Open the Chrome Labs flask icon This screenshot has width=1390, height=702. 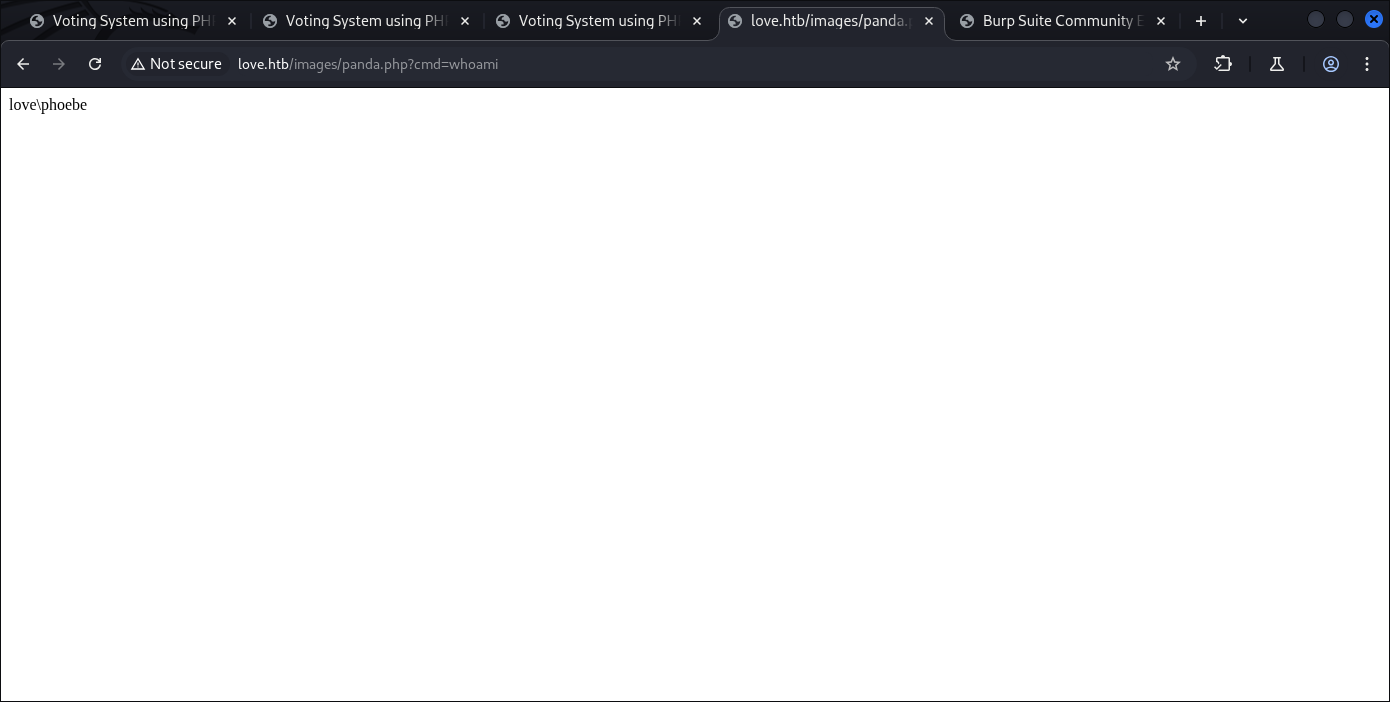1277,64
